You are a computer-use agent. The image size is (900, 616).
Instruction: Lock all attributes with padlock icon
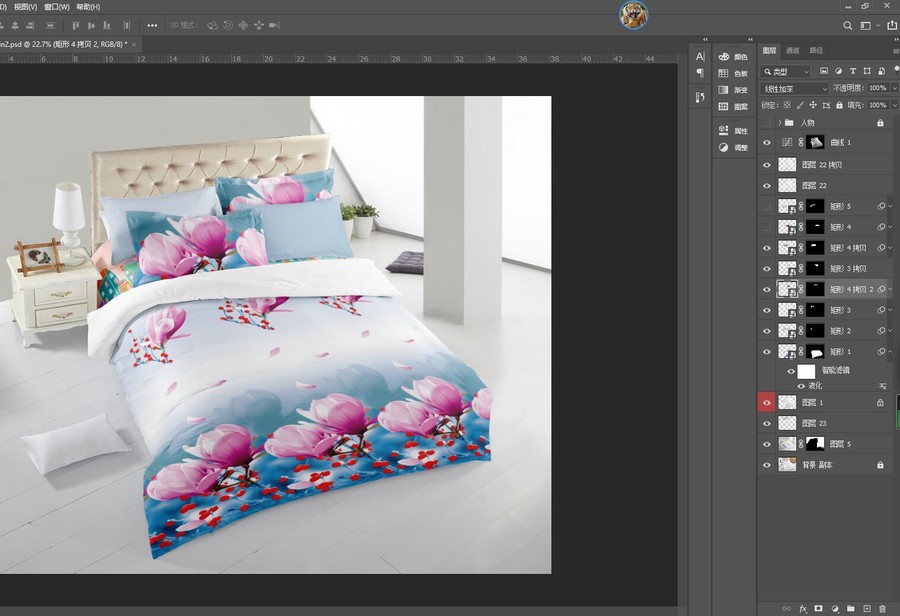click(x=839, y=105)
